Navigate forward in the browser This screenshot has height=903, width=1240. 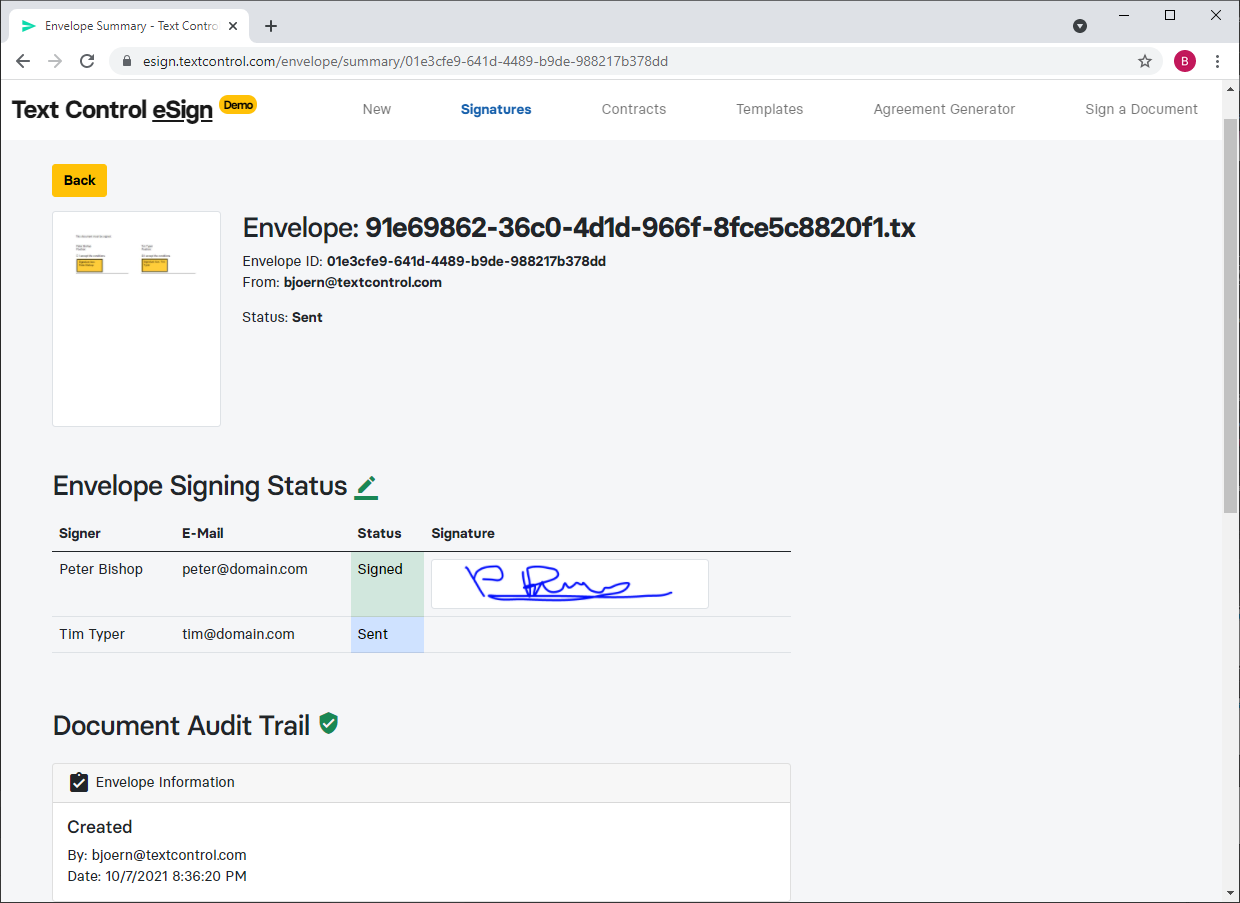point(55,61)
